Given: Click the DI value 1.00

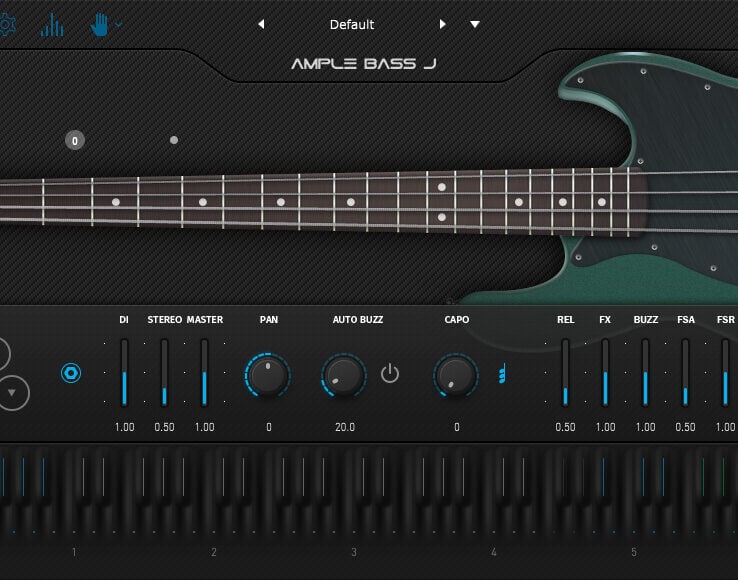Looking at the screenshot, I should coord(125,427).
